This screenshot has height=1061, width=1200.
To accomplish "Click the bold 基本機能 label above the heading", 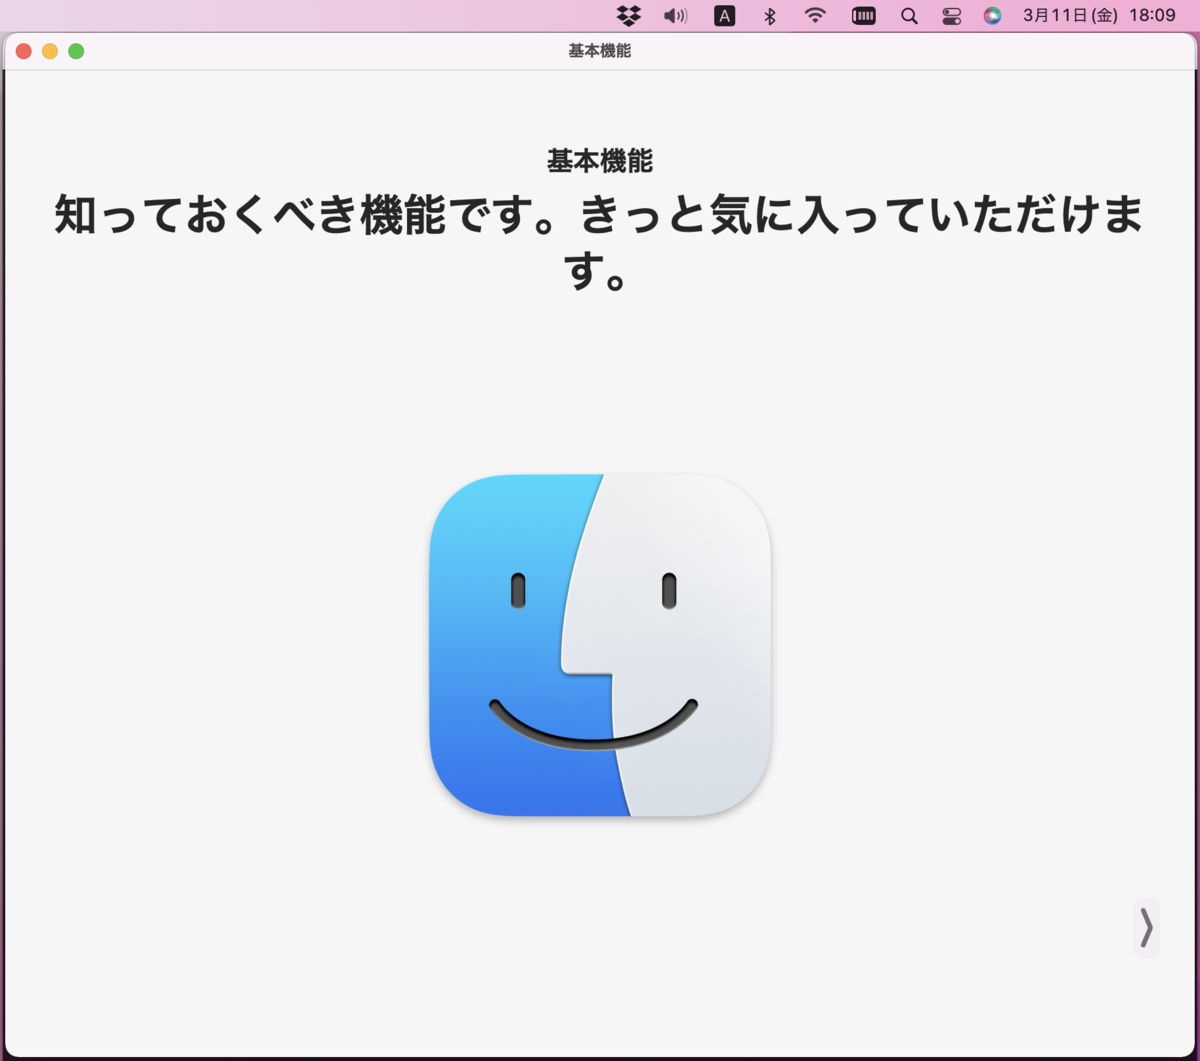I will (x=598, y=161).
